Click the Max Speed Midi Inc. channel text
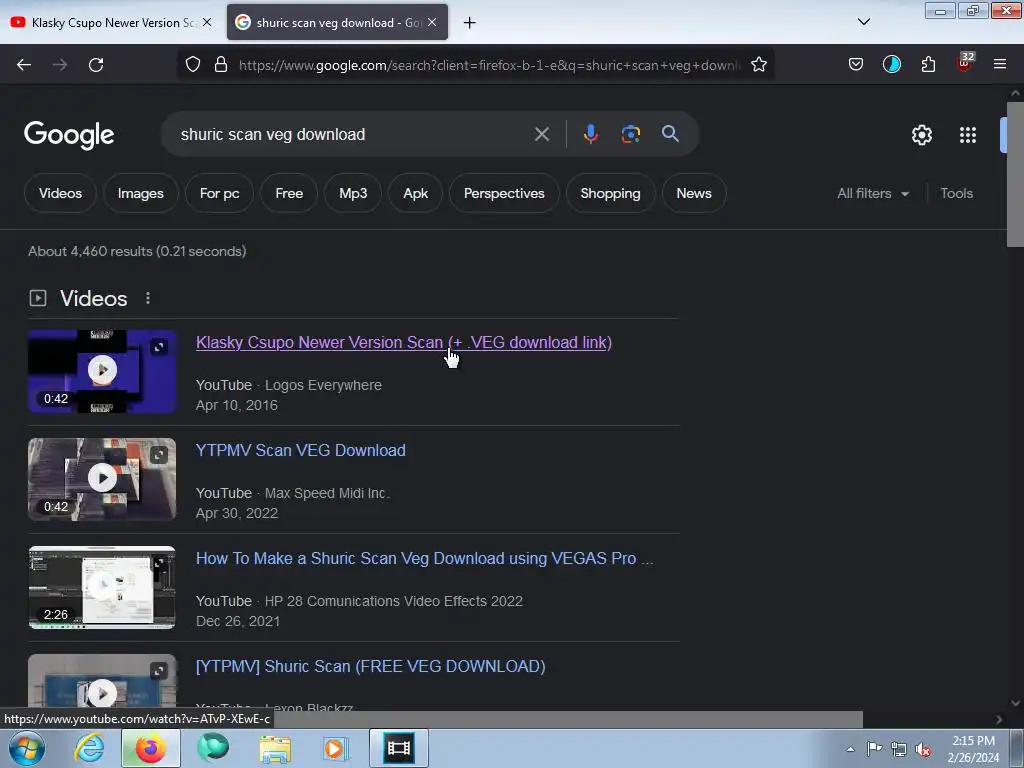The image size is (1024, 768). click(327, 493)
